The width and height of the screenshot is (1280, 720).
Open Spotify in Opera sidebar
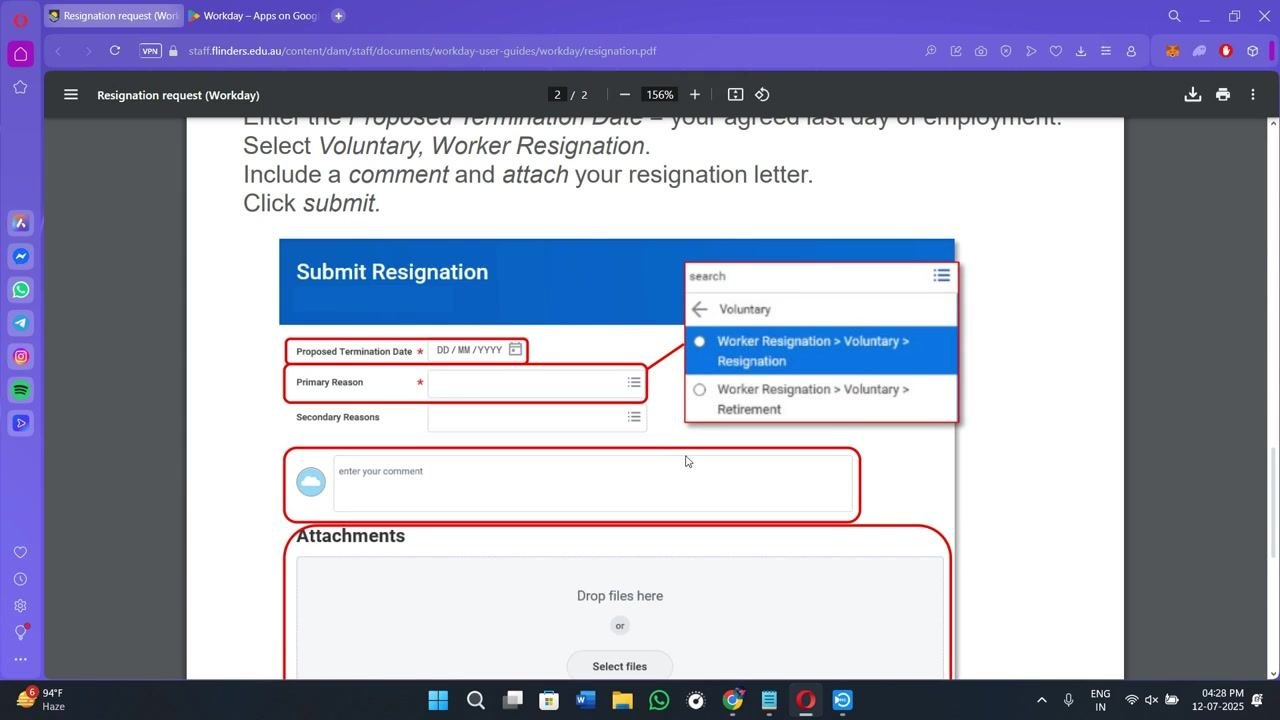coord(20,390)
